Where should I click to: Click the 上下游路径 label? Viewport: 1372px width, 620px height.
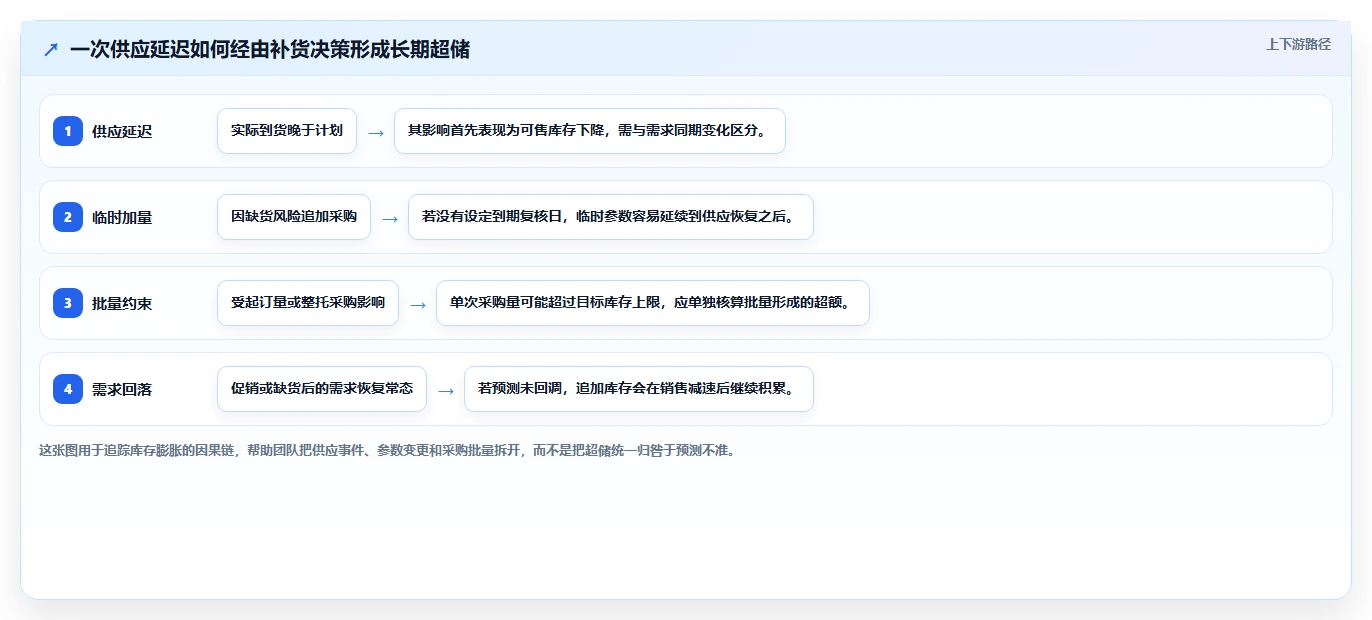pos(1298,44)
